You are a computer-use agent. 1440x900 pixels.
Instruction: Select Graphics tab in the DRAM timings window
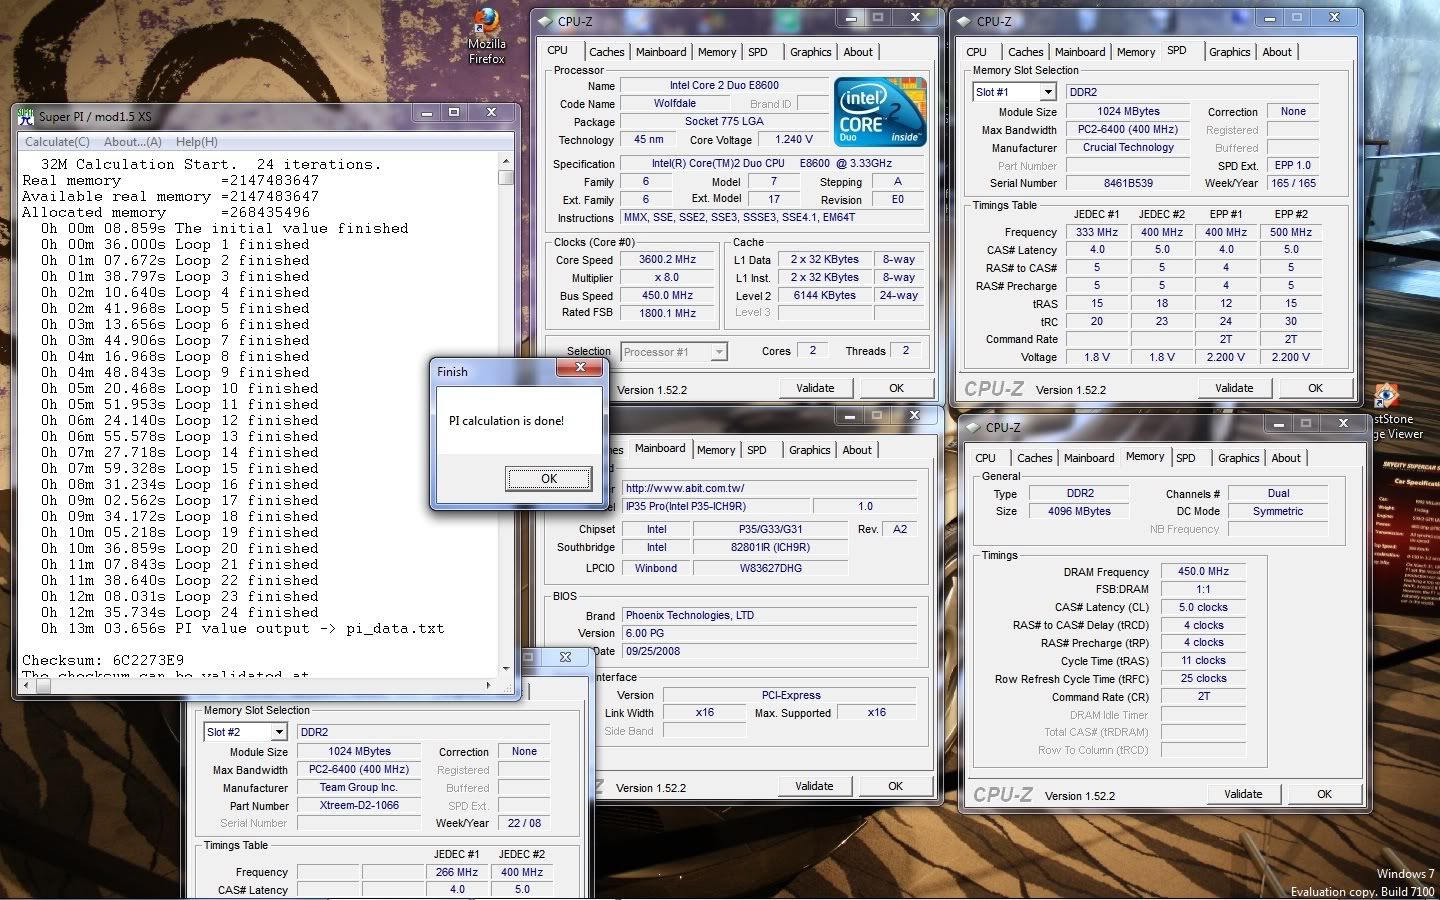pos(1238,458)
